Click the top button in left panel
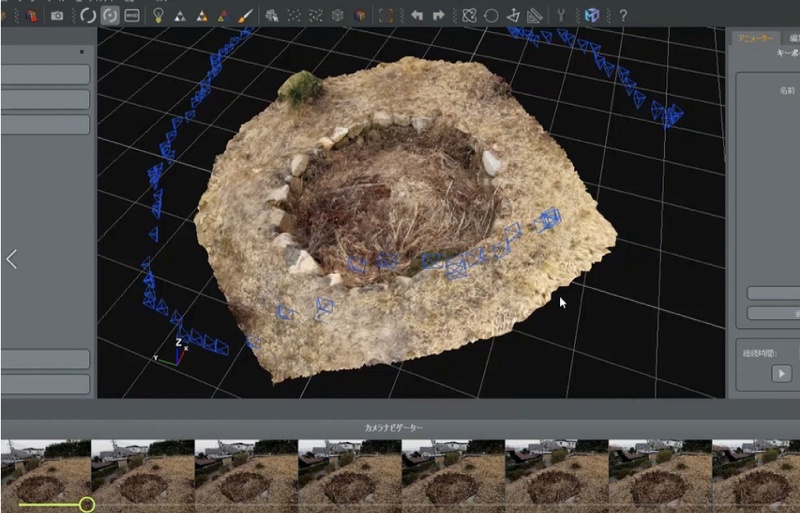800x513 pixels. [x=45, y=75]
